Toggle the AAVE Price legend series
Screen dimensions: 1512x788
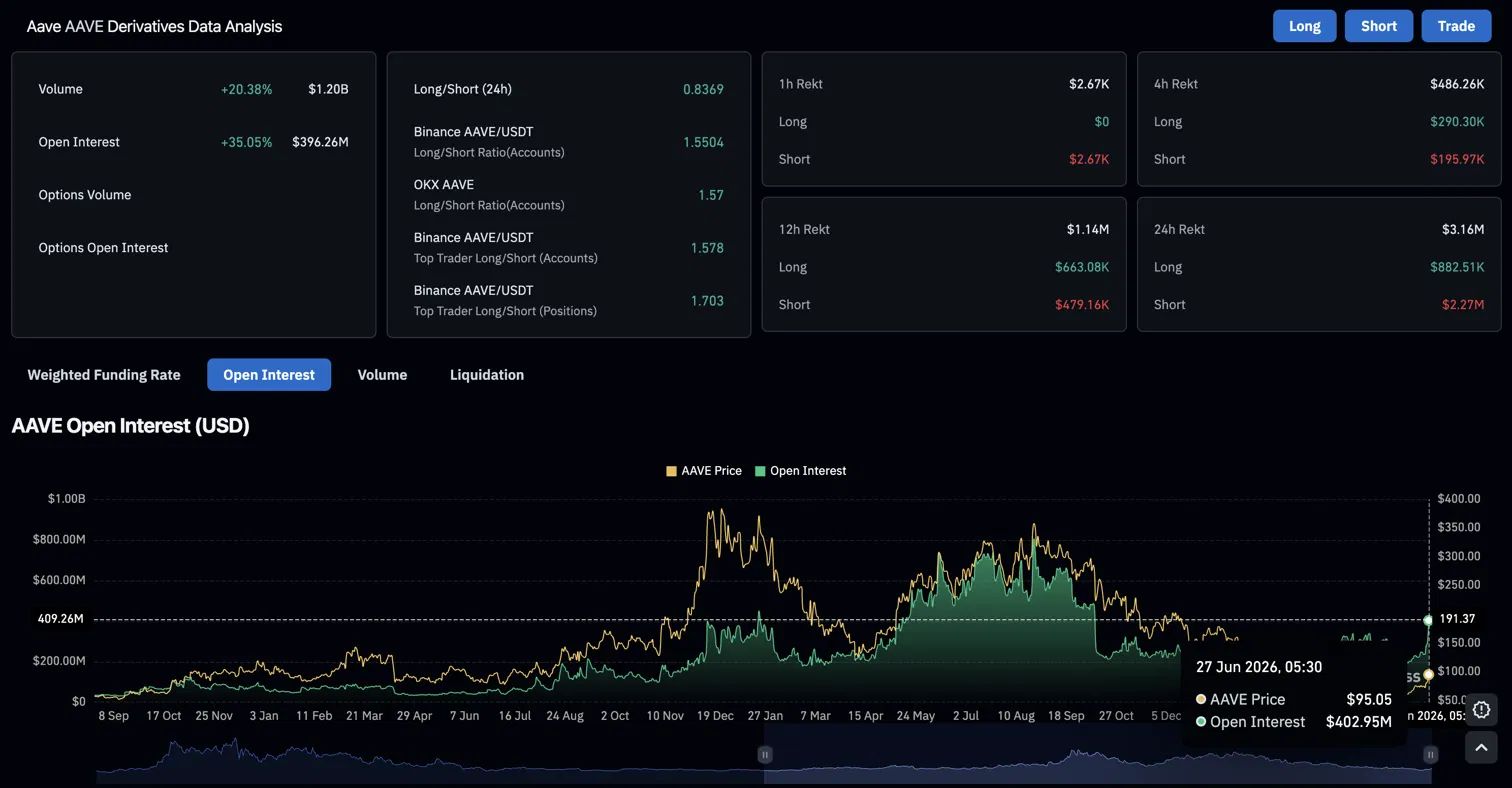click(x=704, y=471)
